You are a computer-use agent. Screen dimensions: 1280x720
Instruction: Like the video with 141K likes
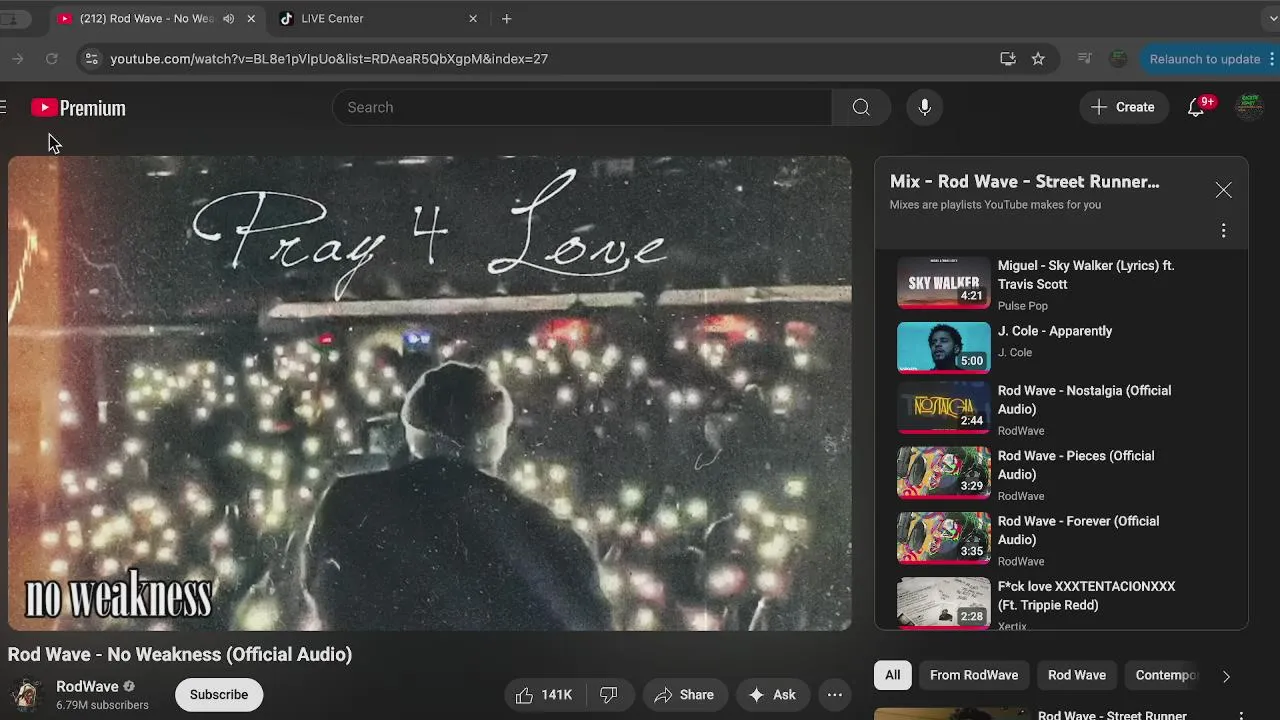click(544, 695)
